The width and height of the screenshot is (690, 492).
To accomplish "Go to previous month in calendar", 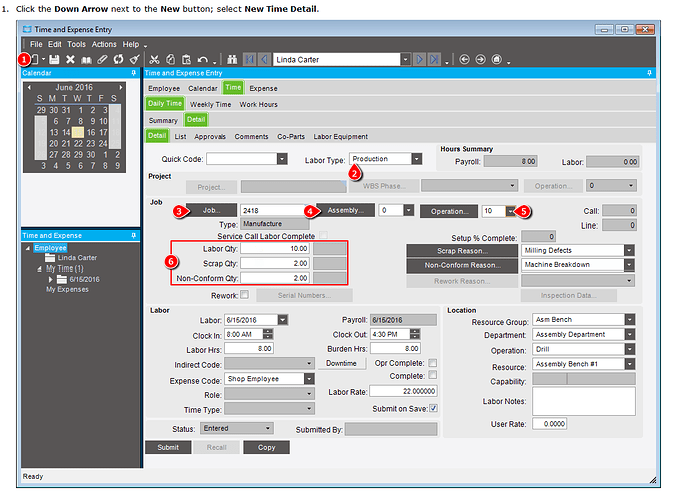I will [29, 87].
